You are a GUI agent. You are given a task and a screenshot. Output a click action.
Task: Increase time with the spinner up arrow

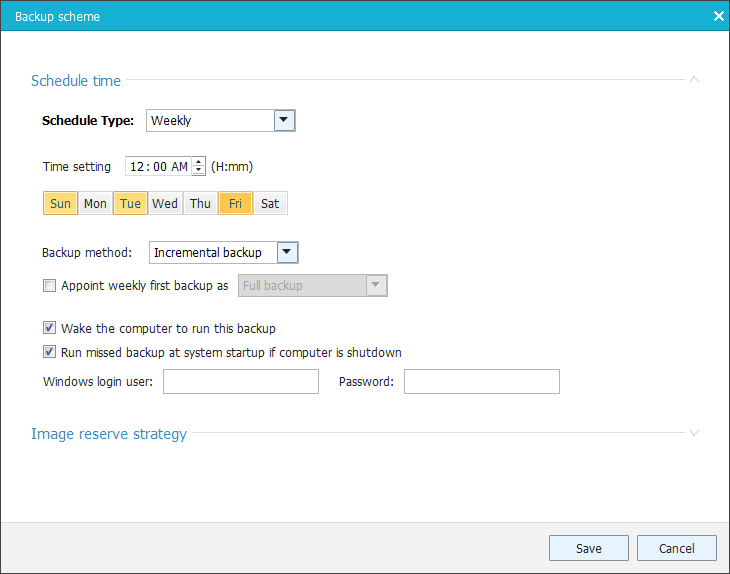pyautogui.click(x=199, y=162)
